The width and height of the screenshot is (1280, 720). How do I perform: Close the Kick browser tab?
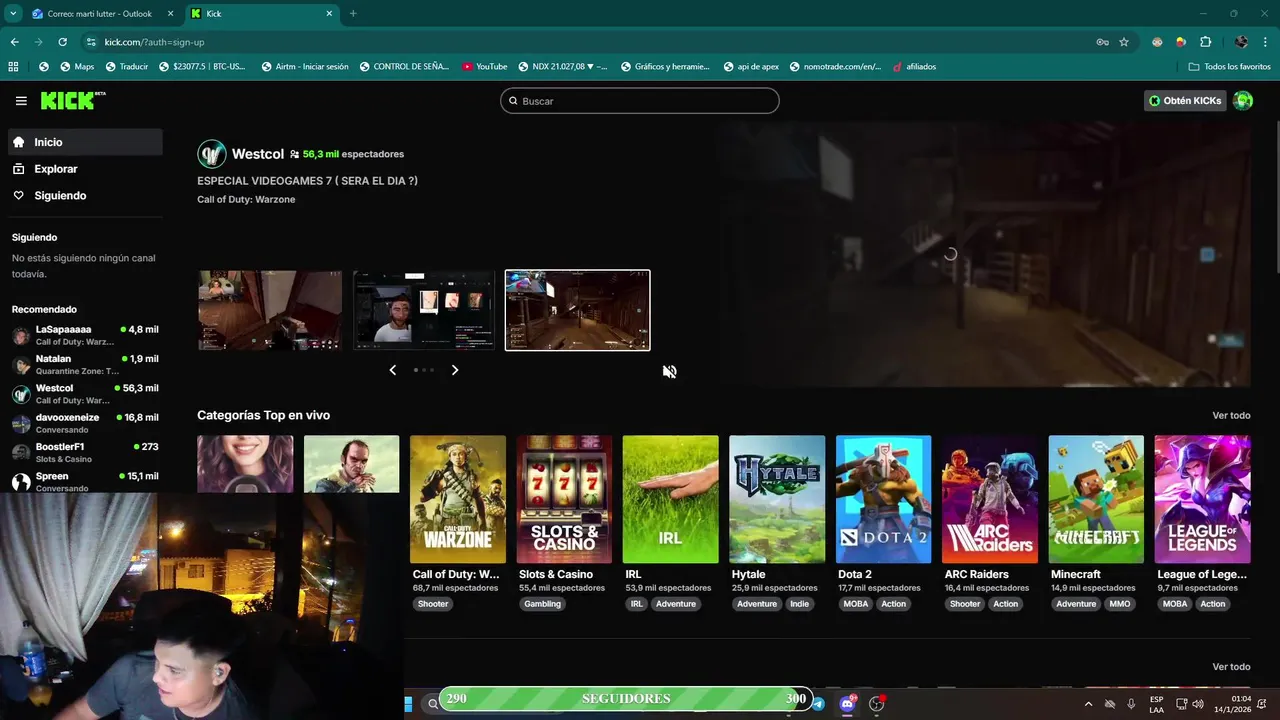[x=330, y=14]
